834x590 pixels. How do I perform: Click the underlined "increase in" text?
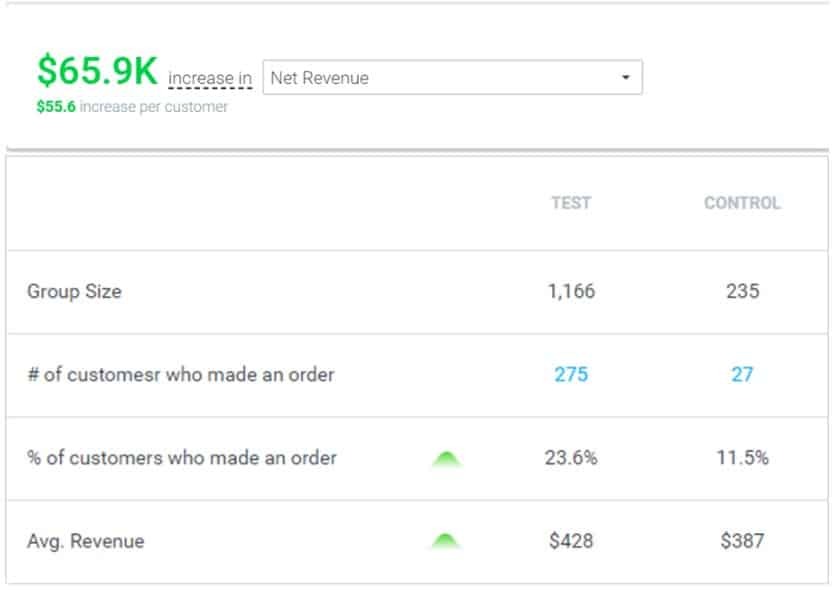pos(210,78)
